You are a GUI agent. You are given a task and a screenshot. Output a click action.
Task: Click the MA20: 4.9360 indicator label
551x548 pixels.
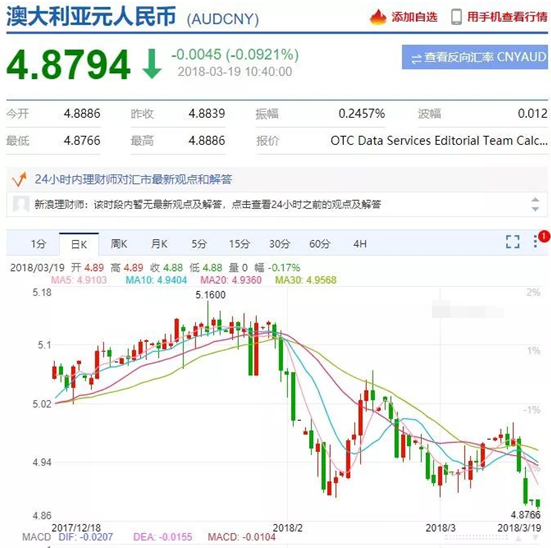coord(231,280)
